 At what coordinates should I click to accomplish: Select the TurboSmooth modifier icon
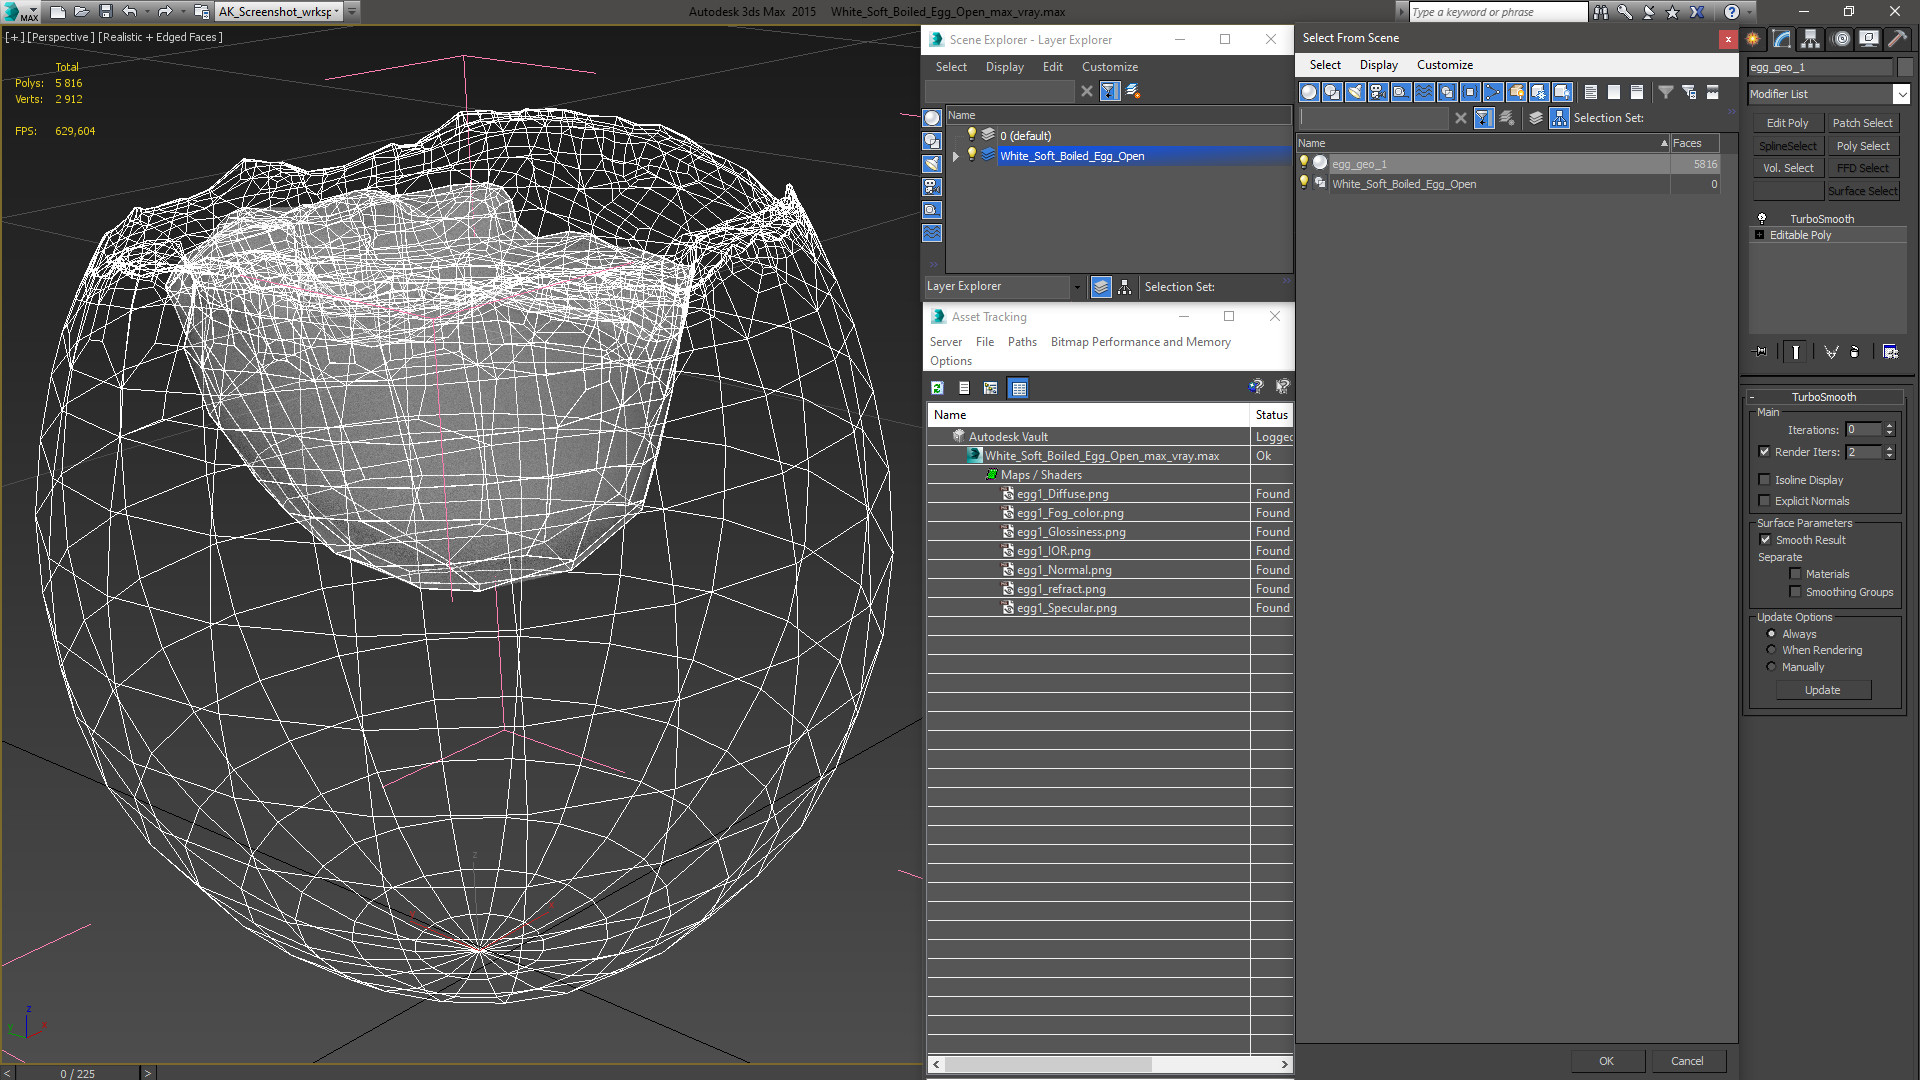[x=1762, y=216]
